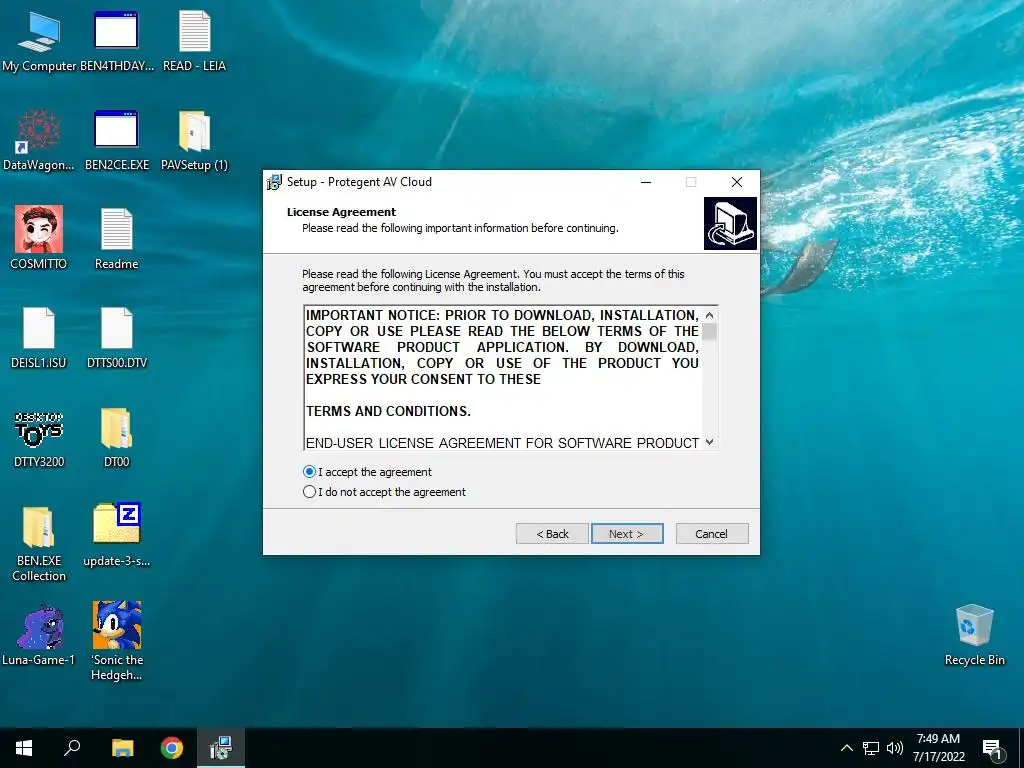Image resolution: width=1024 pixels, height=768 pixels.
Task: Launch Google Chrome from taskbar
Action: point(172,748)
